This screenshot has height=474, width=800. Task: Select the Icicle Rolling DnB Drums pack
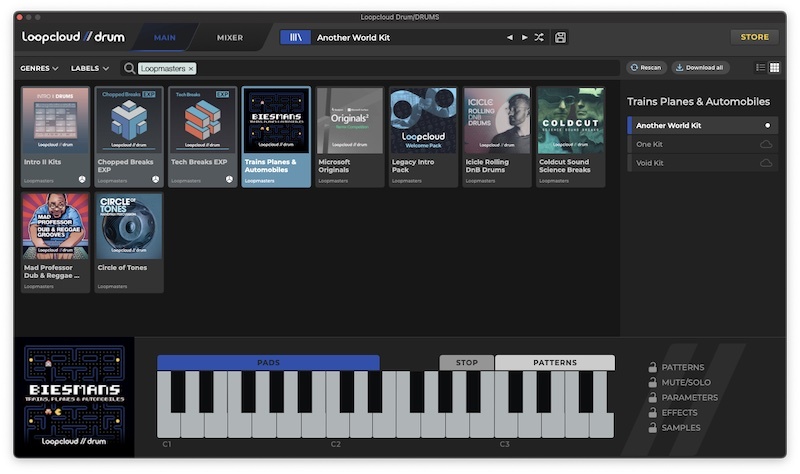click(497, 136)
